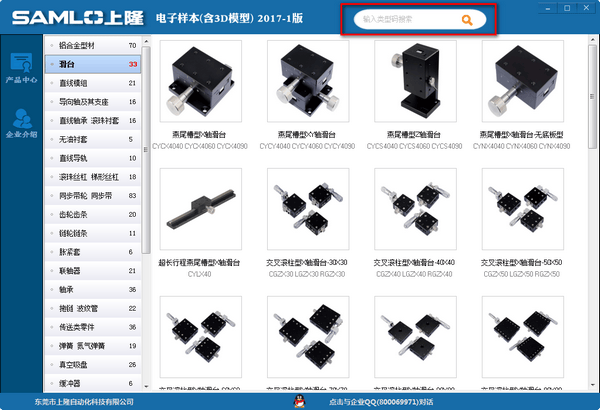Open the 产品中心 sidebar icon
This screenshot has width=600, height=410.
[x=21, y=66]
